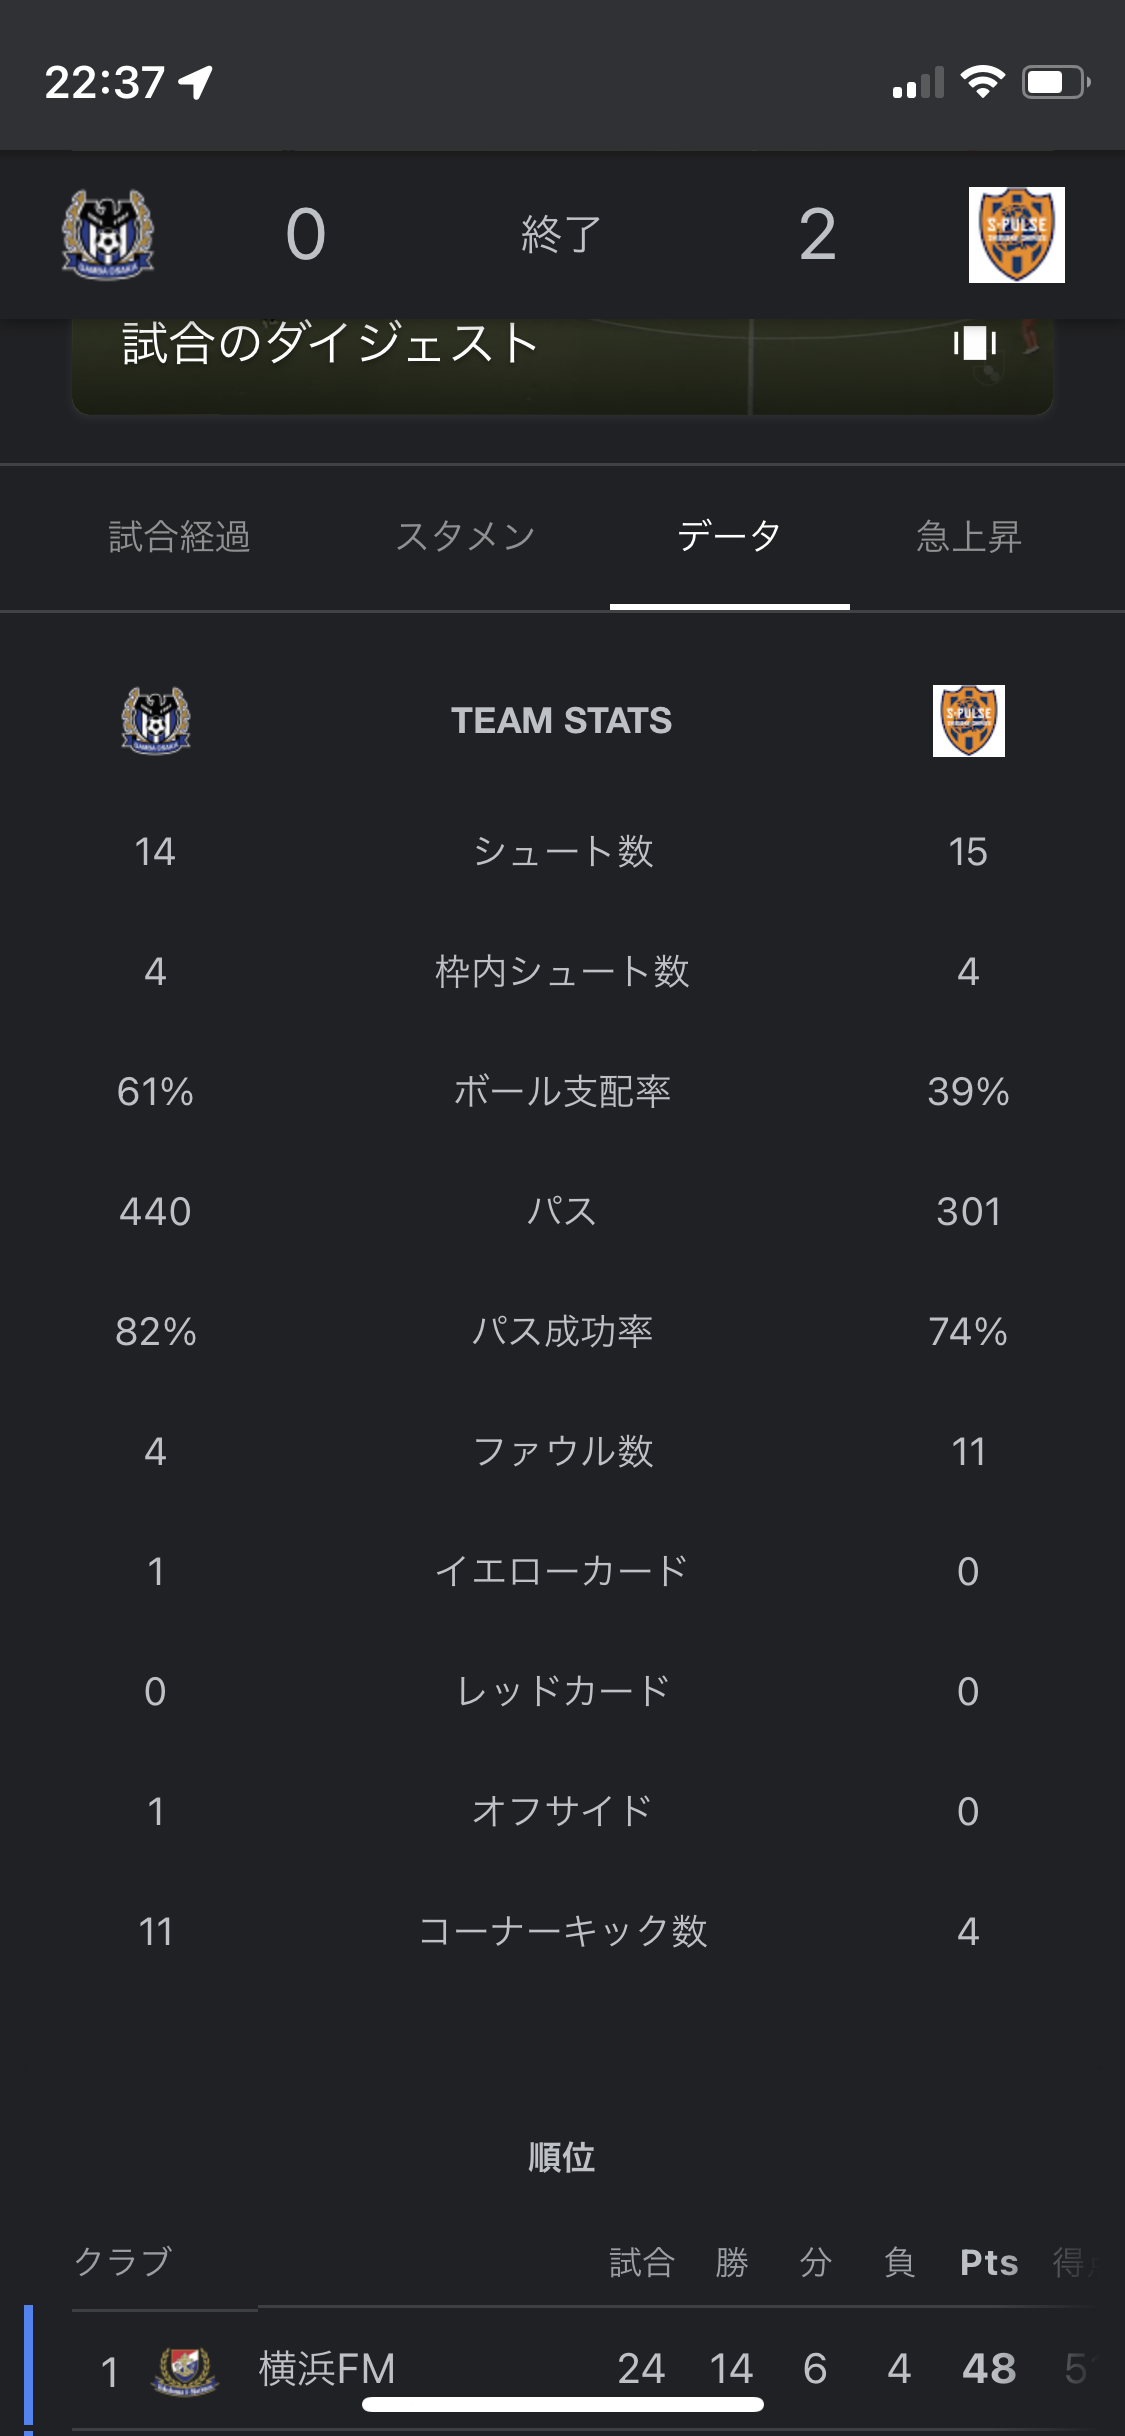The image size is (1125, 2436).
Task: Tap the battery indicator icon
Action: 1054,82
